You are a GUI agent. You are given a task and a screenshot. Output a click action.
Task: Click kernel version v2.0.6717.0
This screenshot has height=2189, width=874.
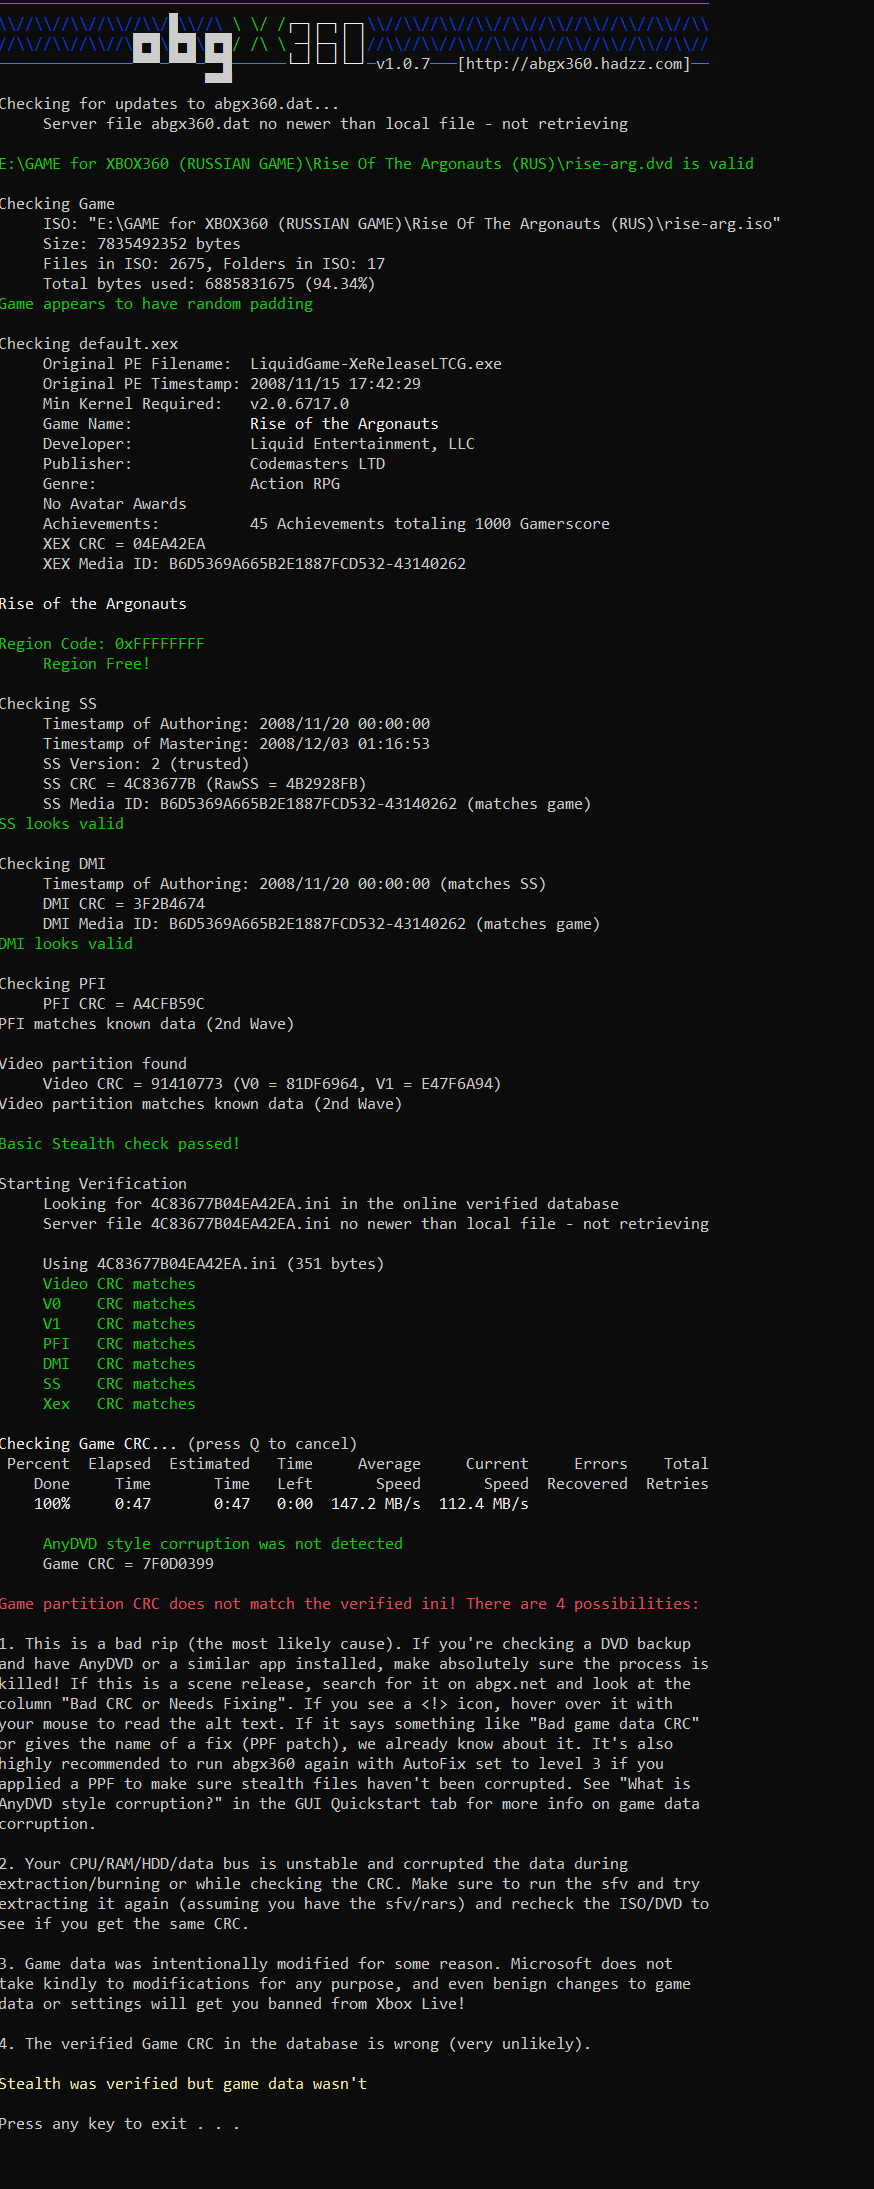[x=299, y=404]
